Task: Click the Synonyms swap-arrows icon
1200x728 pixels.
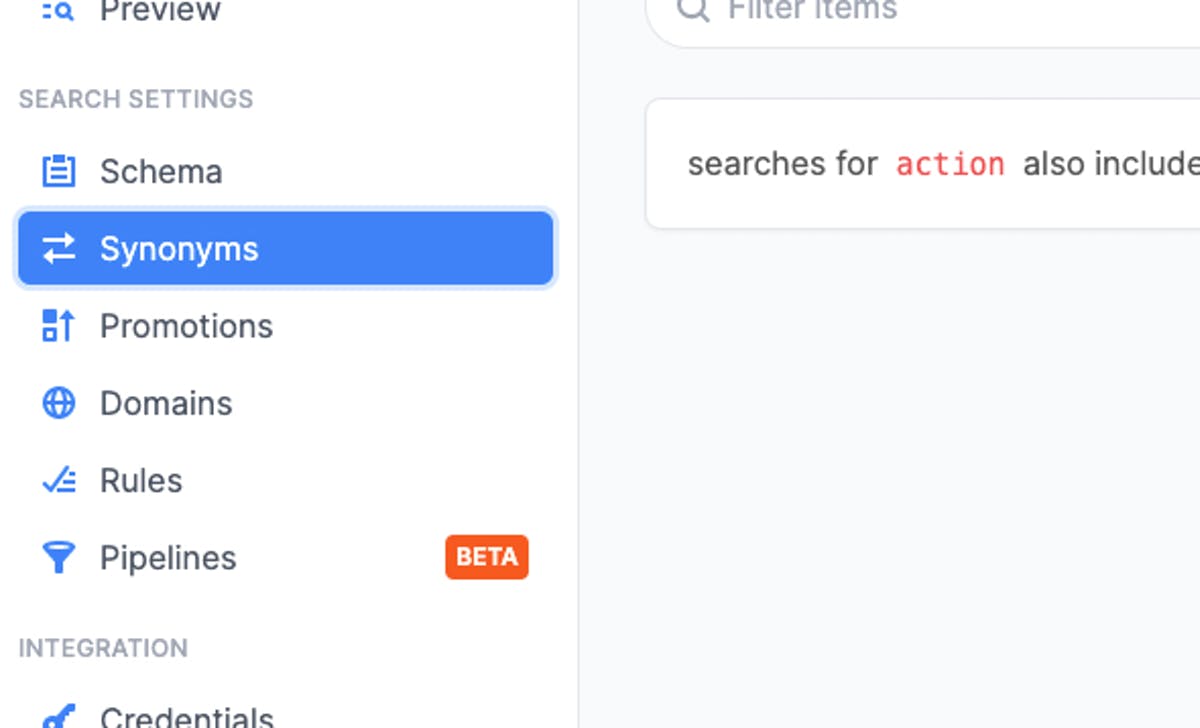Action: [58, 248]
